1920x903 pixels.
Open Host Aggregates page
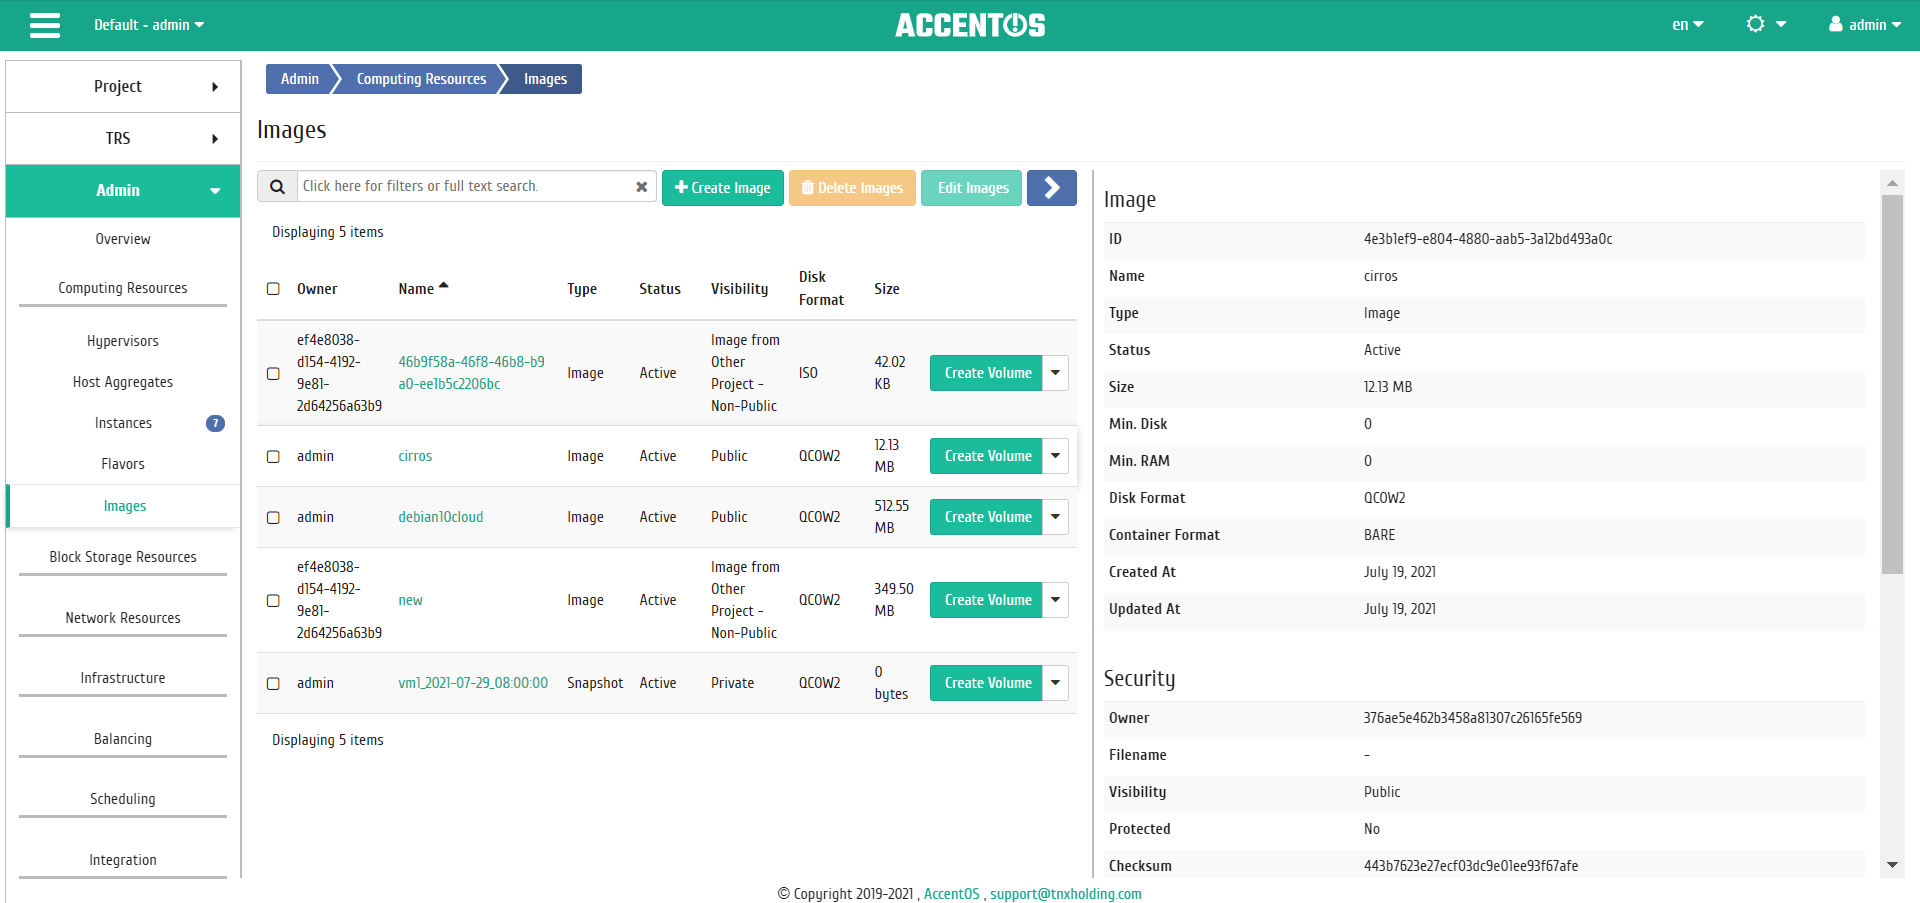coord(123,382)
